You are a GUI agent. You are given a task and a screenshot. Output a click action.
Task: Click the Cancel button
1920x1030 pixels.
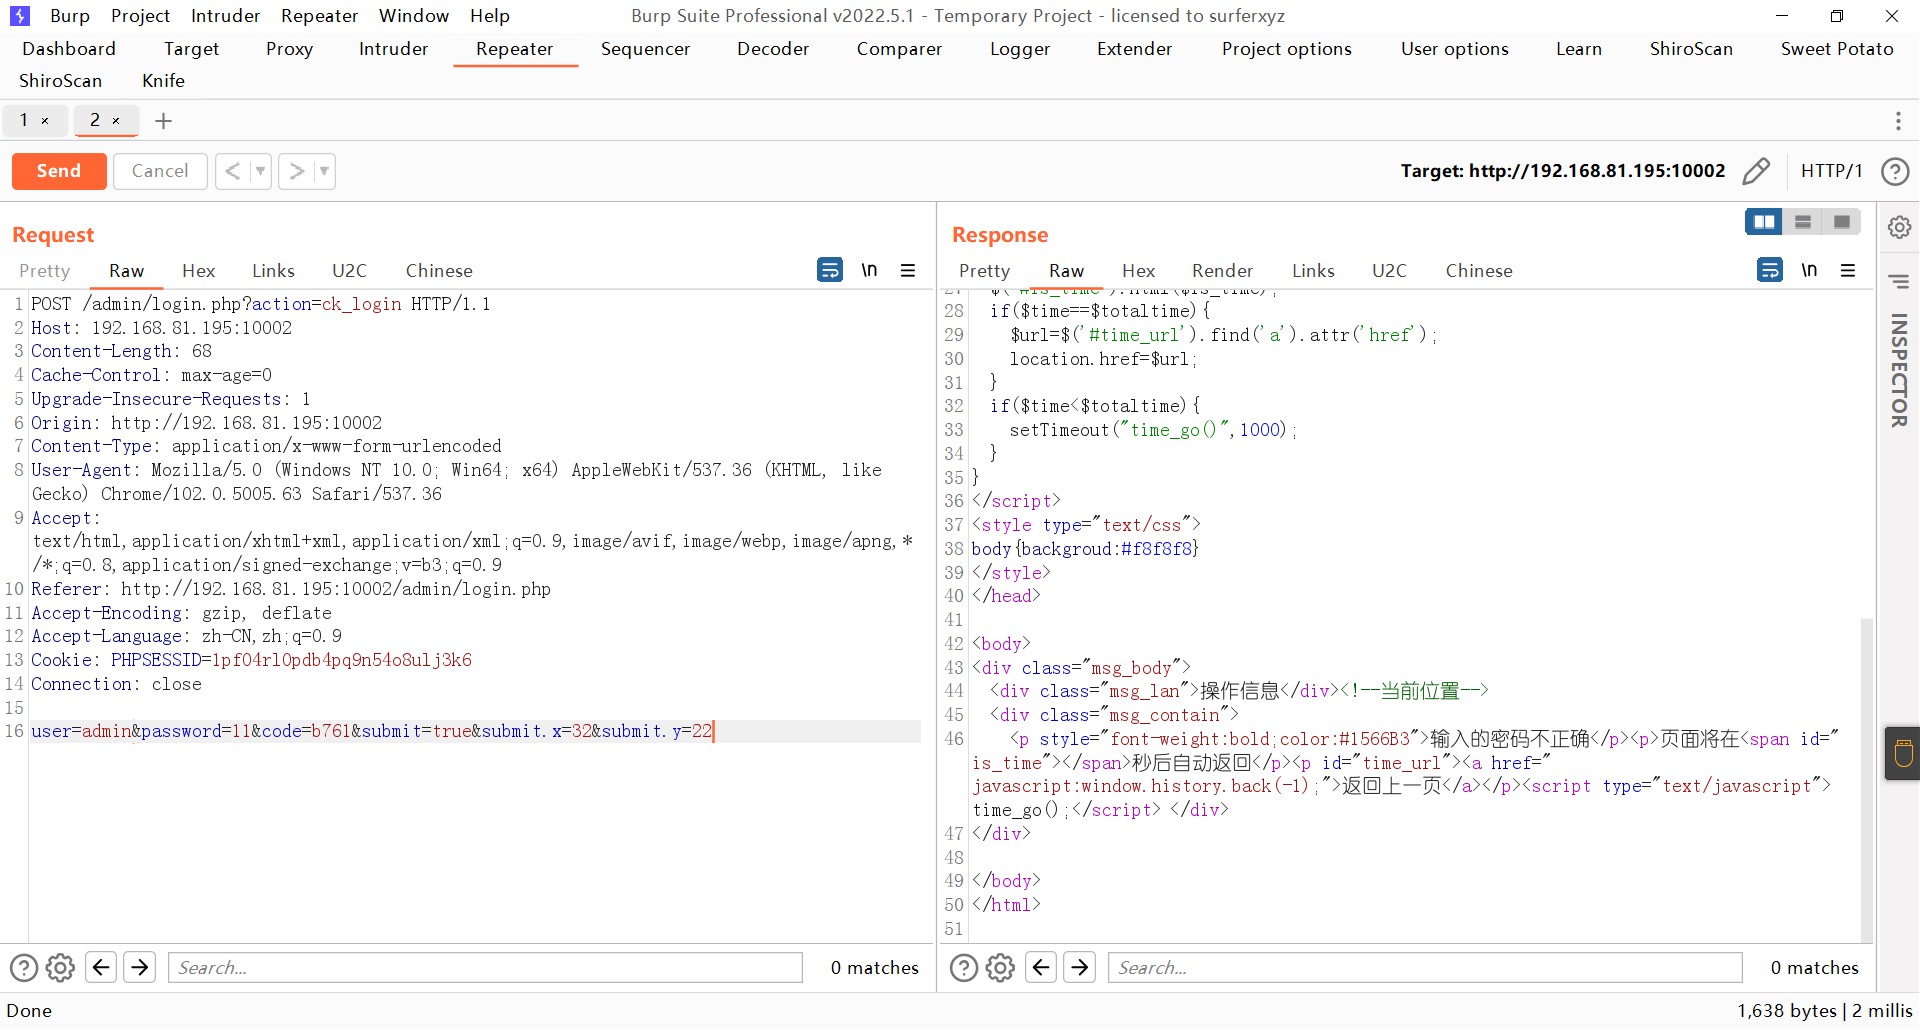point(160,171)
